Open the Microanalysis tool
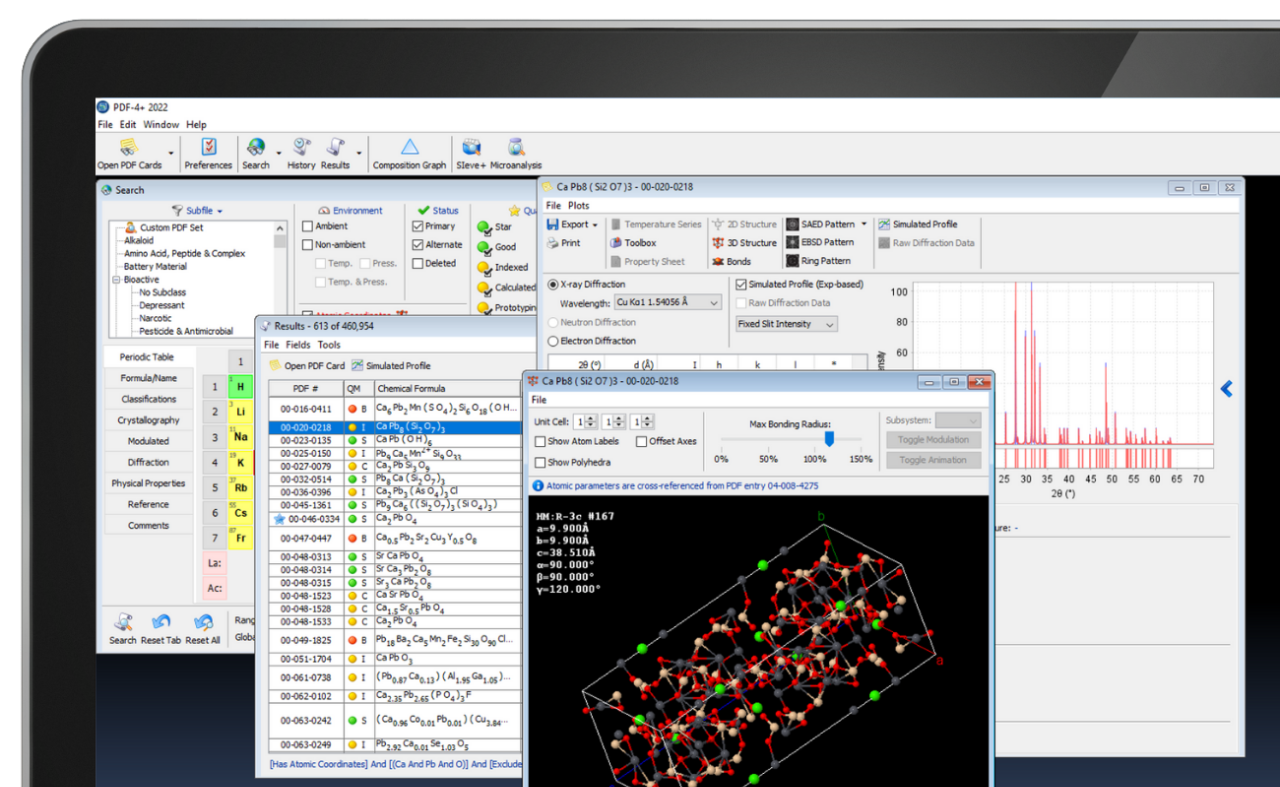Image resolution: width=1280 pixels, height=787 pixels. click(x=516, y=154)
